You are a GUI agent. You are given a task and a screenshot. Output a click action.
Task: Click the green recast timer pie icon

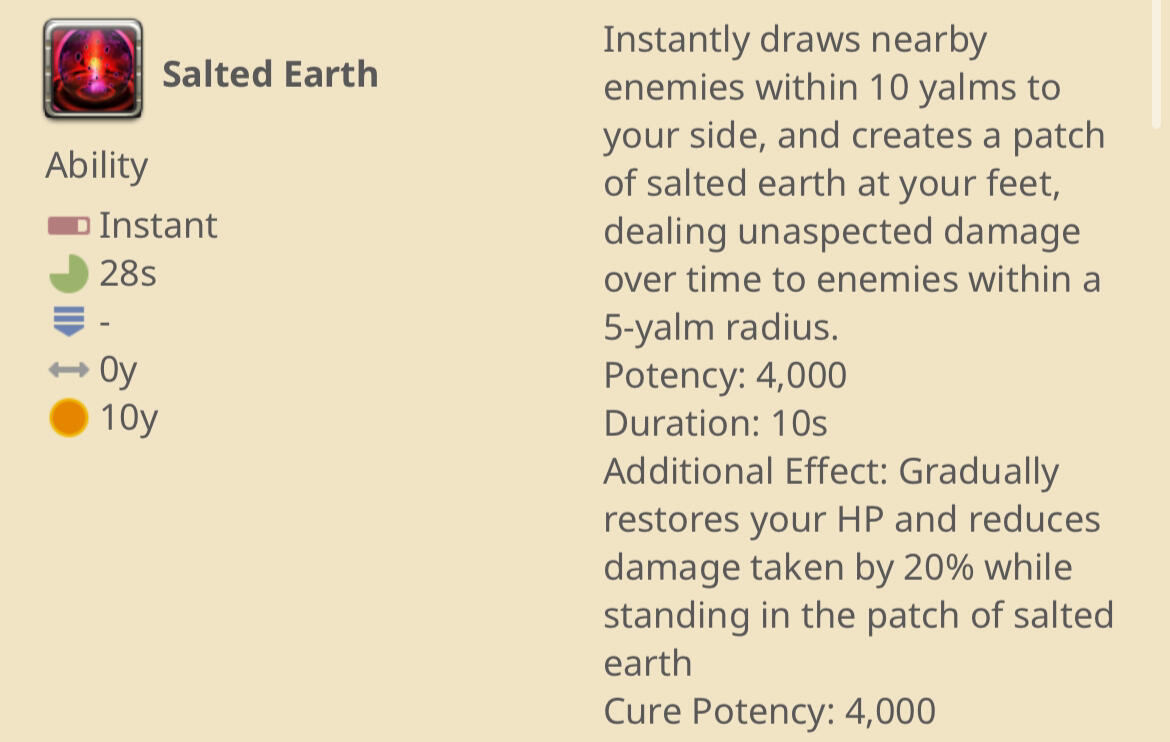[x=68, y=274]
